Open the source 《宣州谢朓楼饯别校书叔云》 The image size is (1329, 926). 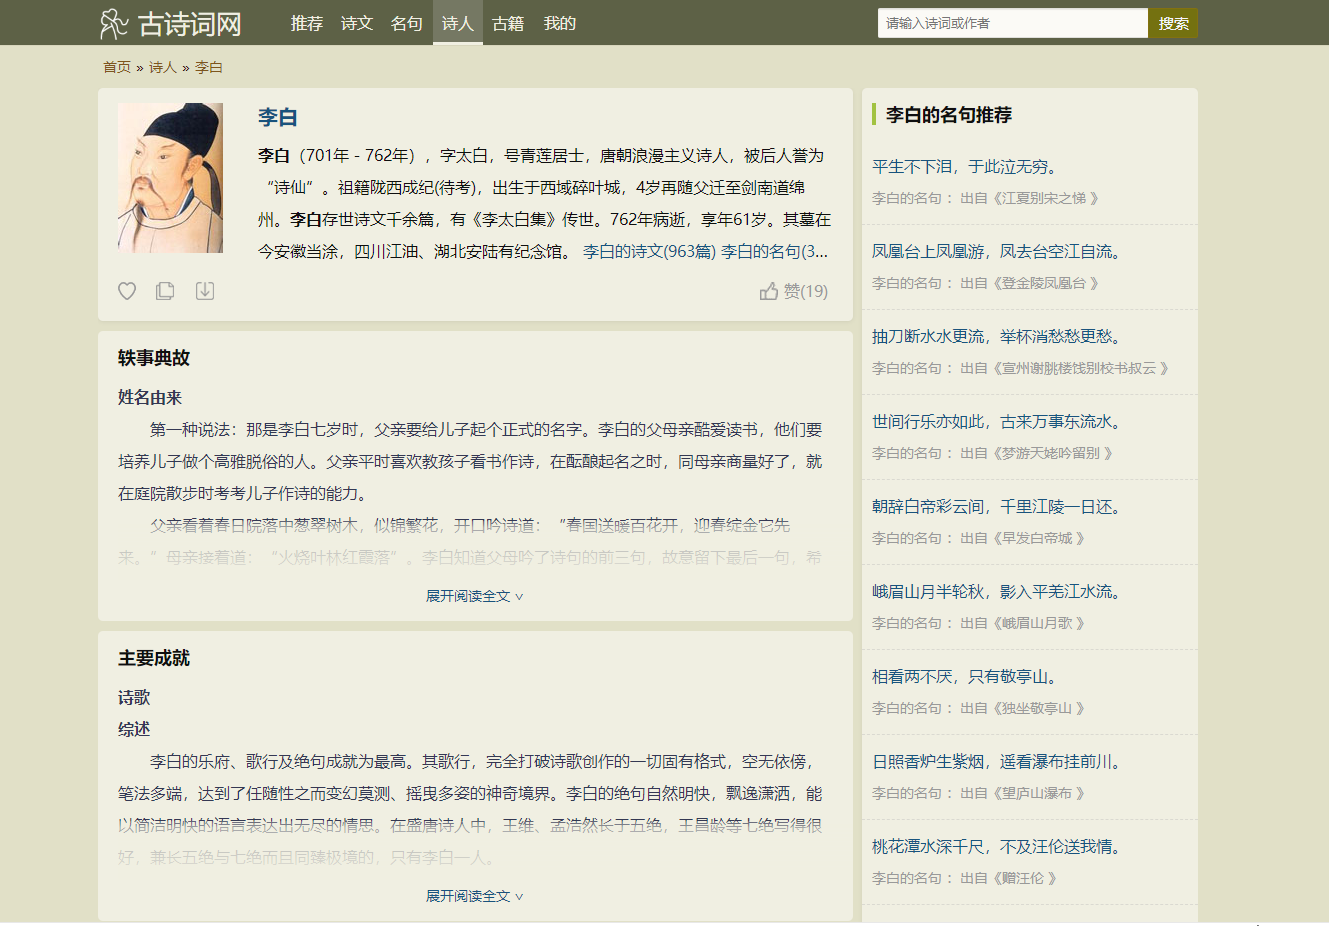click(1079, 368)
